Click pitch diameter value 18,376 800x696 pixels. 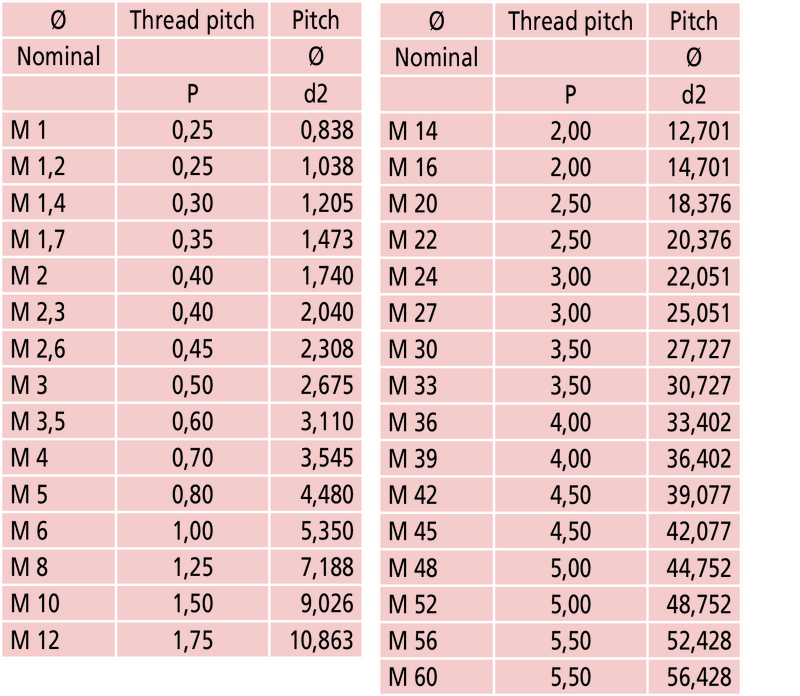click(698, 204)
